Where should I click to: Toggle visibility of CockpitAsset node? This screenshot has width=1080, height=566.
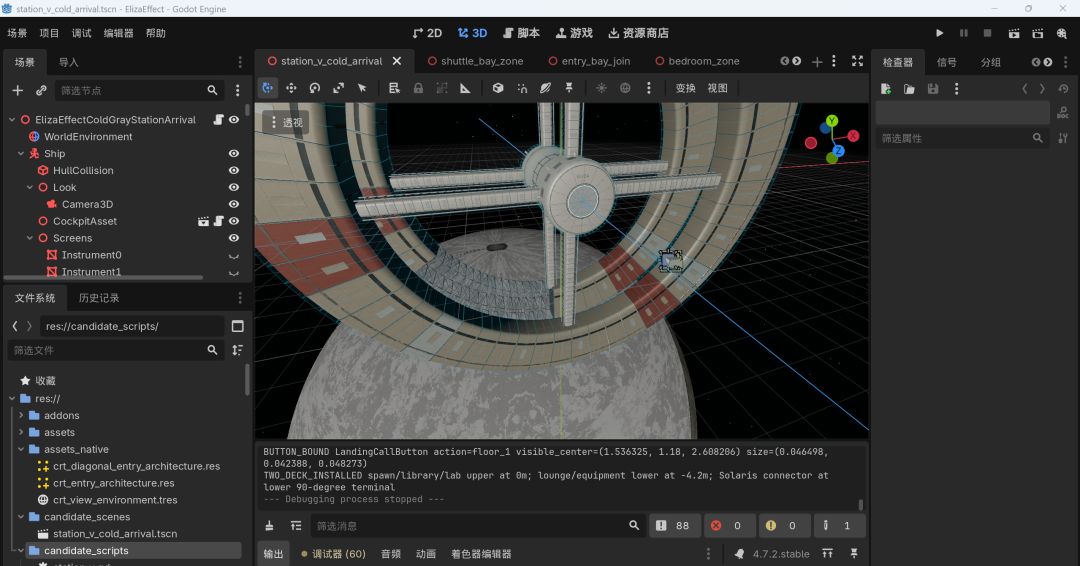pos(234,221)
